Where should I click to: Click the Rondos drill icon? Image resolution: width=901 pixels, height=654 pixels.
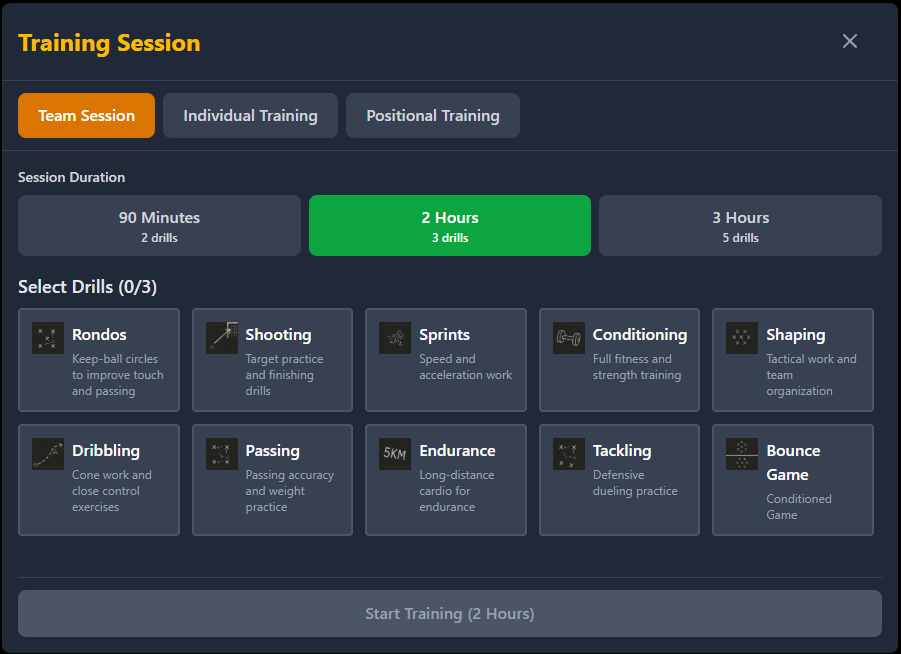48,338
